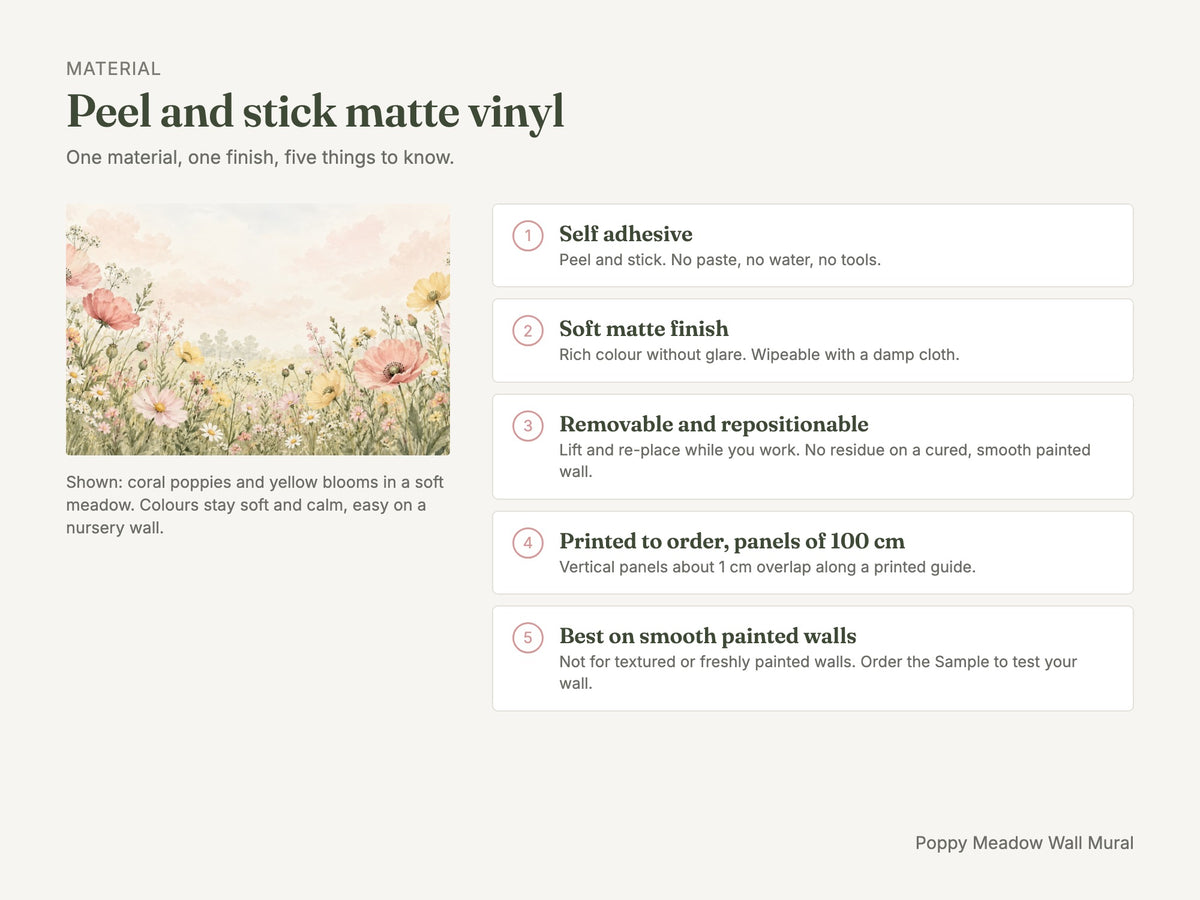Click Printed to order, panels of 100 cm
Viewport: 1200px width, 900px height.
pyautogui.click(x=732, y=541)
